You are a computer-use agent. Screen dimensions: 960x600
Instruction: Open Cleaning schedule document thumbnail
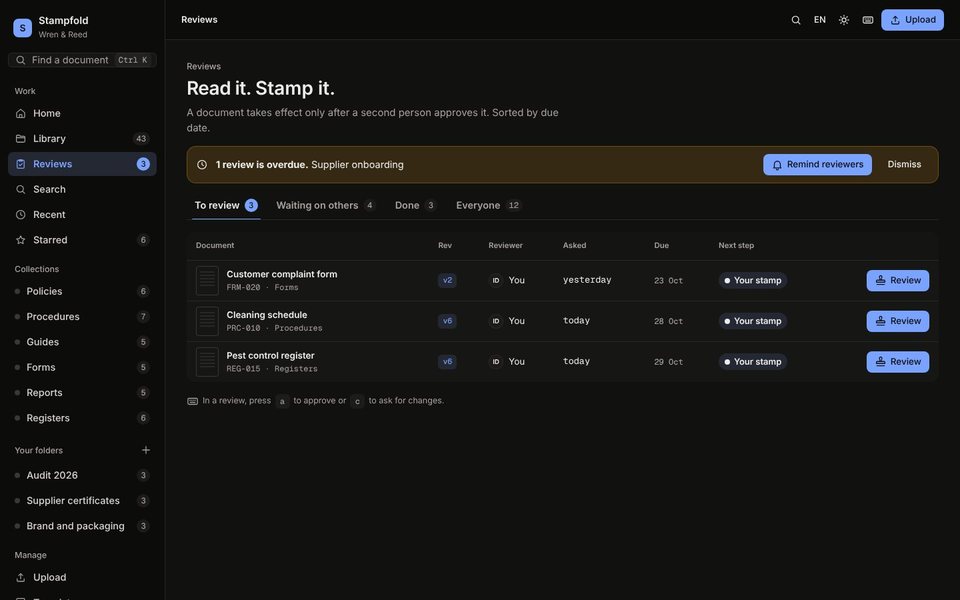[207, 321]
